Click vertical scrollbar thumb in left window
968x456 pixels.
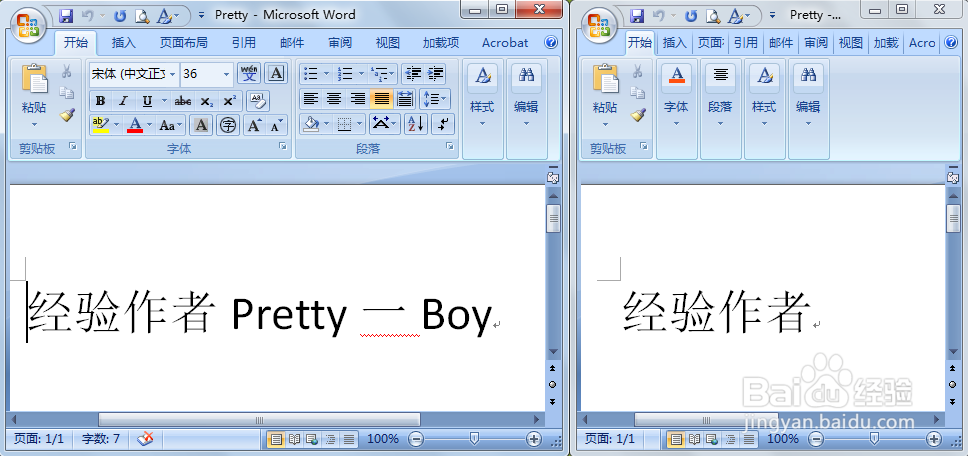(x=553, y=219)
